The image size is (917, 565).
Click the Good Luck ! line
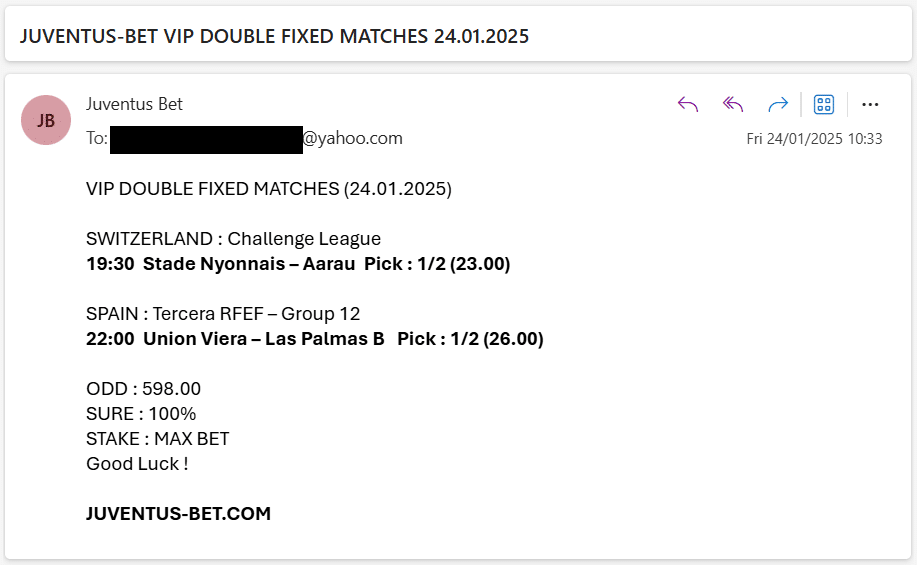tap(137, 464)
